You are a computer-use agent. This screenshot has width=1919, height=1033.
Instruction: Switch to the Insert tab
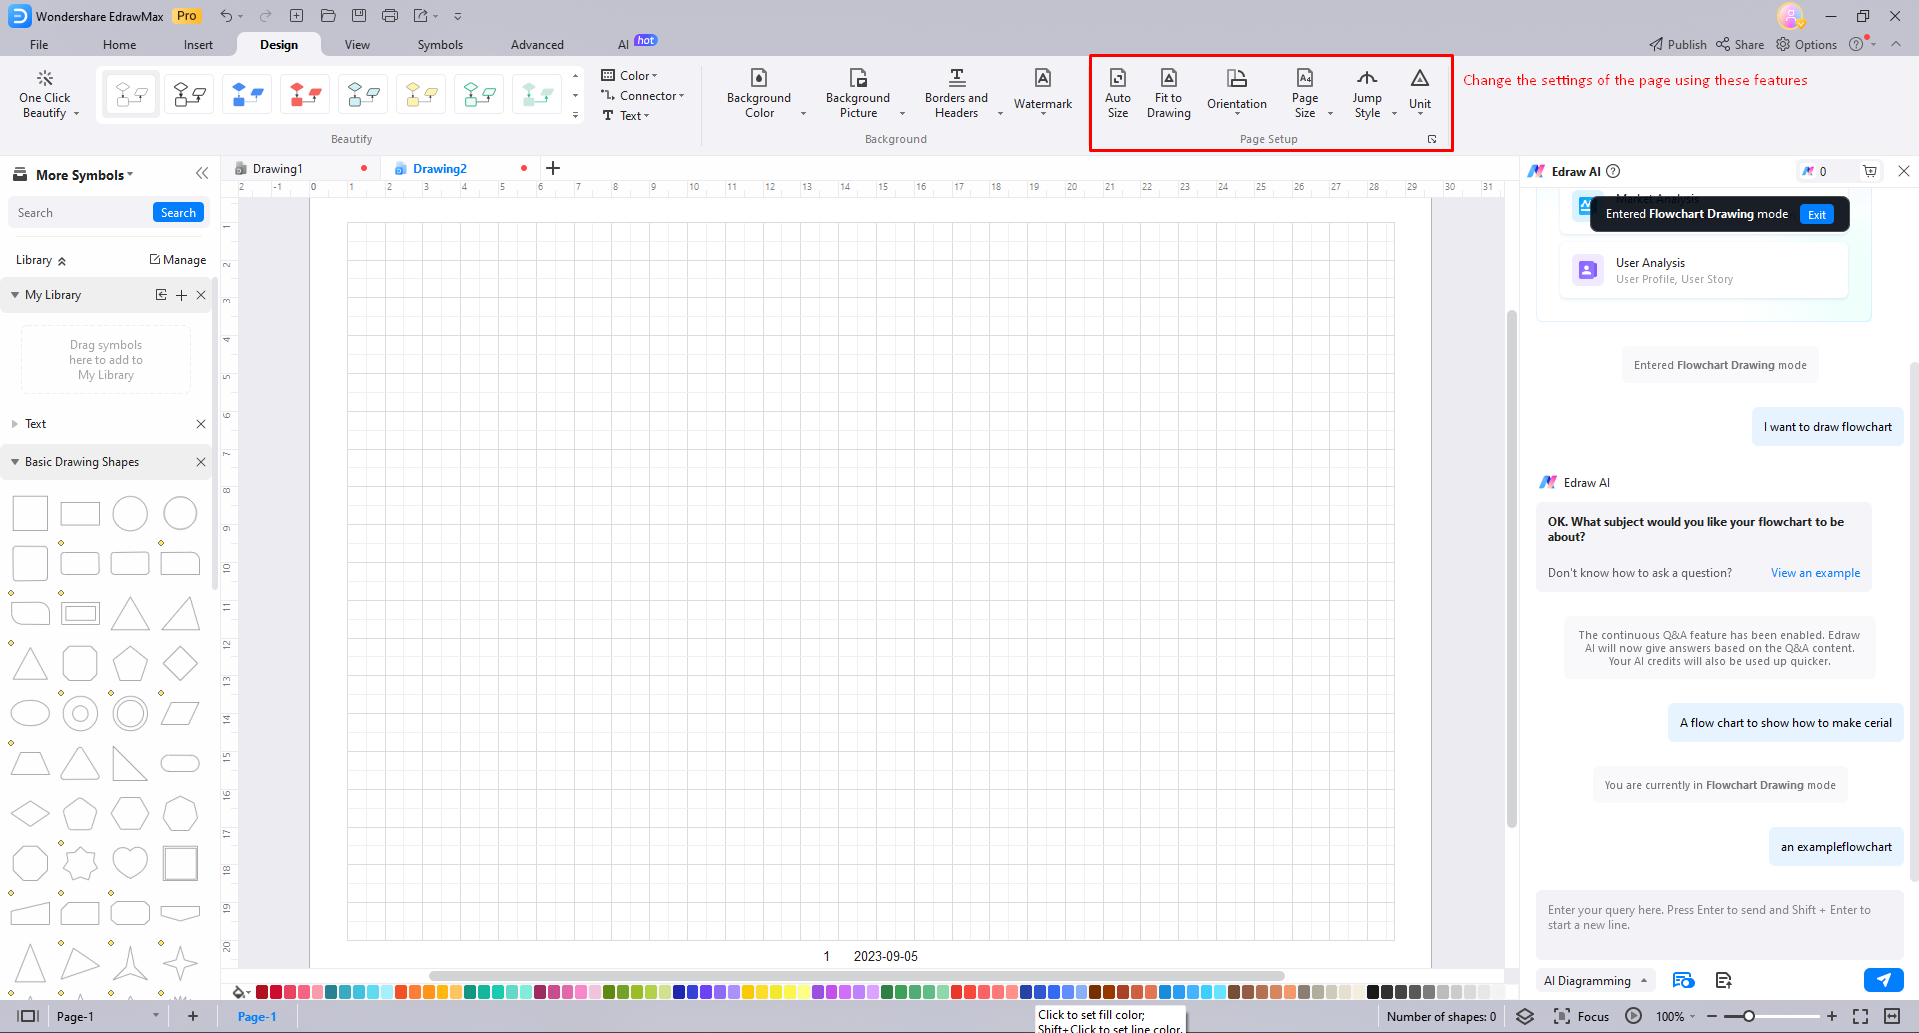tap(198, 45)
